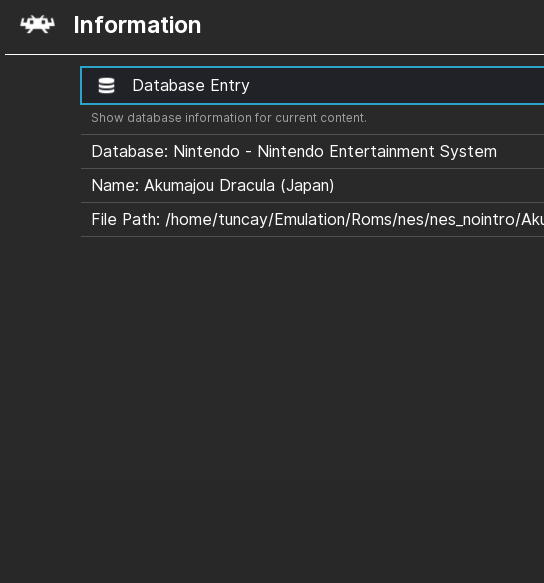Select the File Path row
Image resolution: width=544 pixels, height=583 pixels.
312,219
